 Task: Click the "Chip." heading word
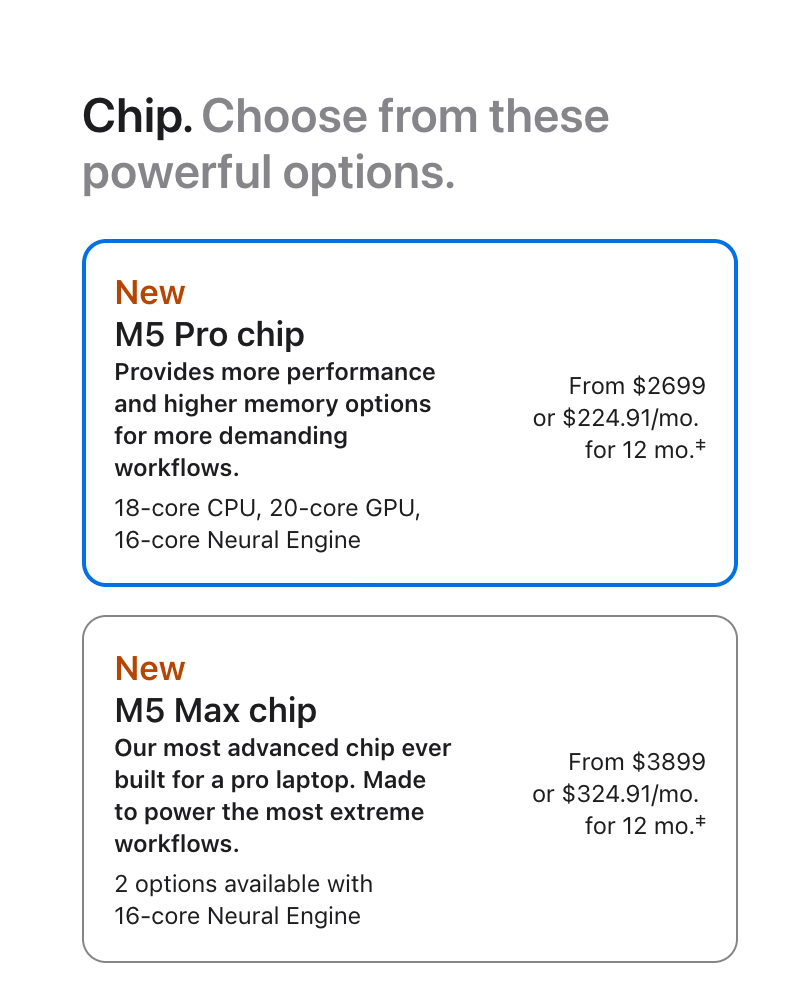point(137,117)
